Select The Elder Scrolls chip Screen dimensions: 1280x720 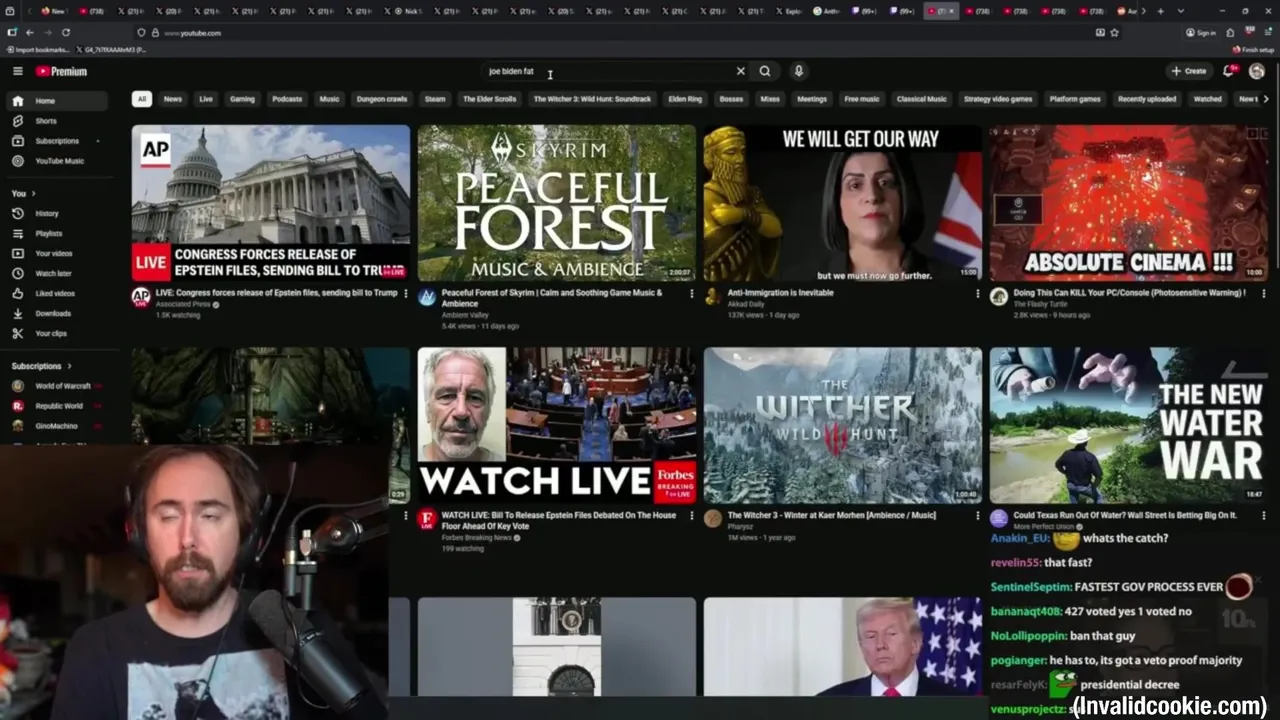point(490,99)
